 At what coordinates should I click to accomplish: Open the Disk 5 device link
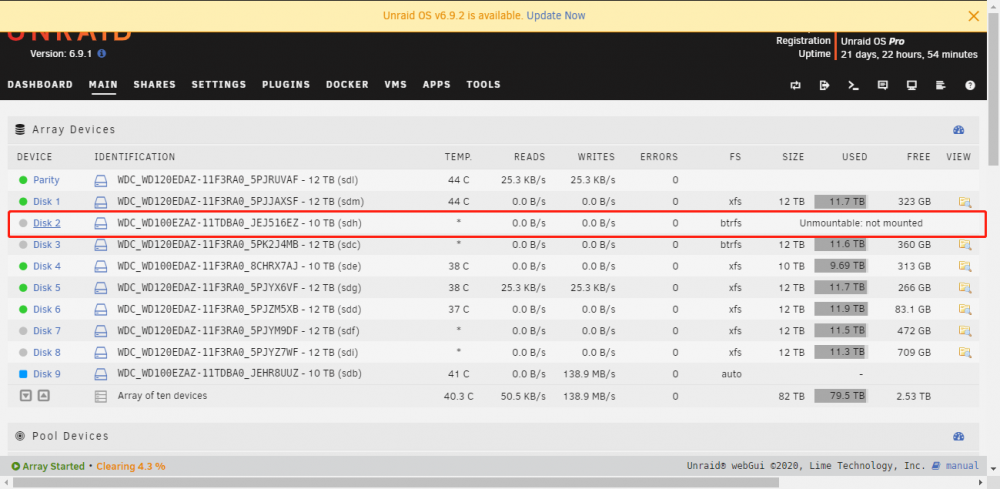[x=47, y=288]
